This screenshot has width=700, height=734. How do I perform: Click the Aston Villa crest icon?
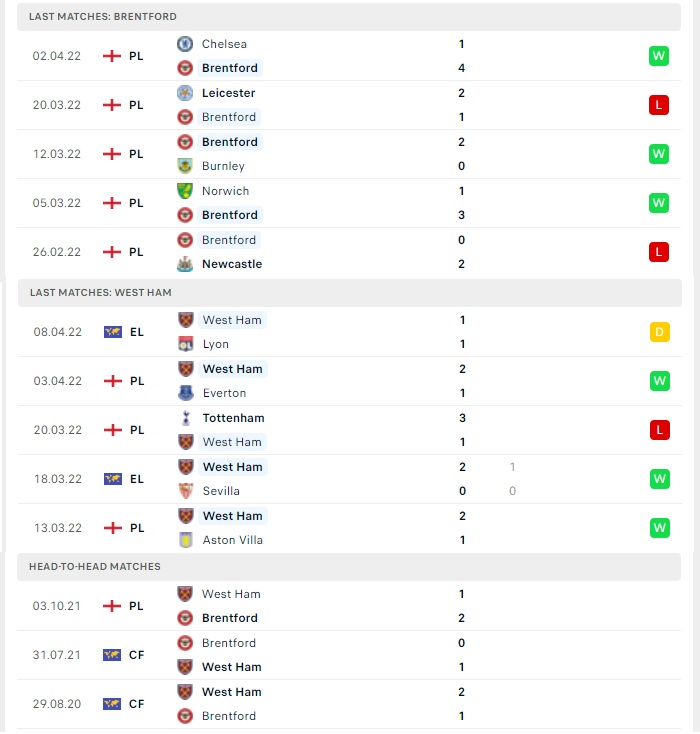click(x=186, y=540)
